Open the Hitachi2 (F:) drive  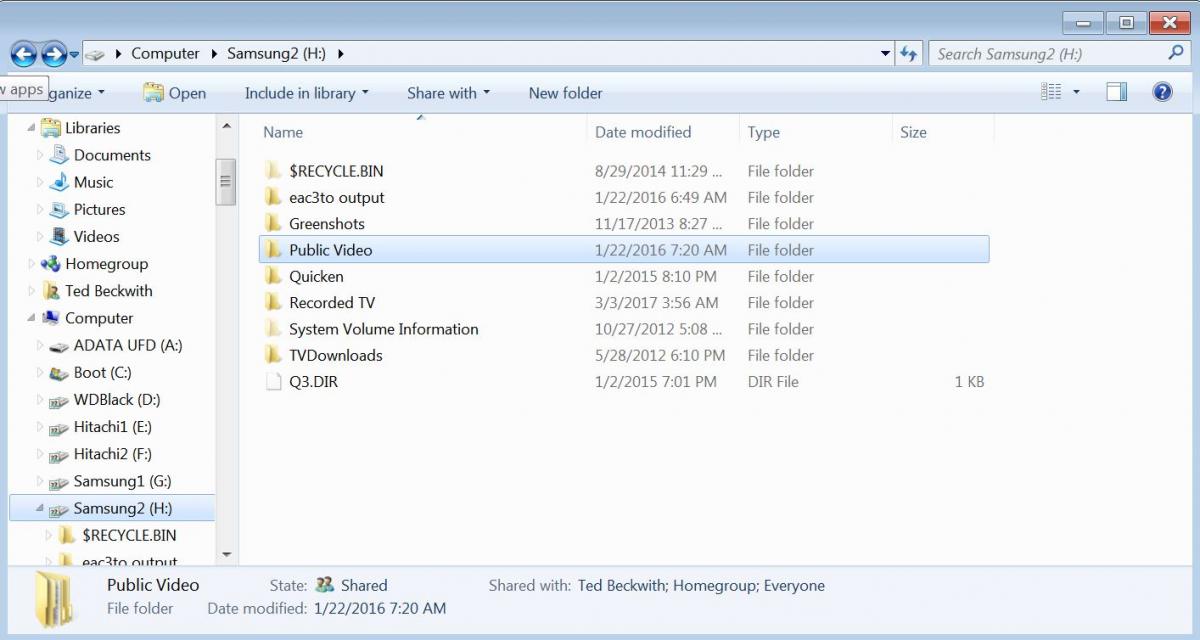click(x=114, y=454)
